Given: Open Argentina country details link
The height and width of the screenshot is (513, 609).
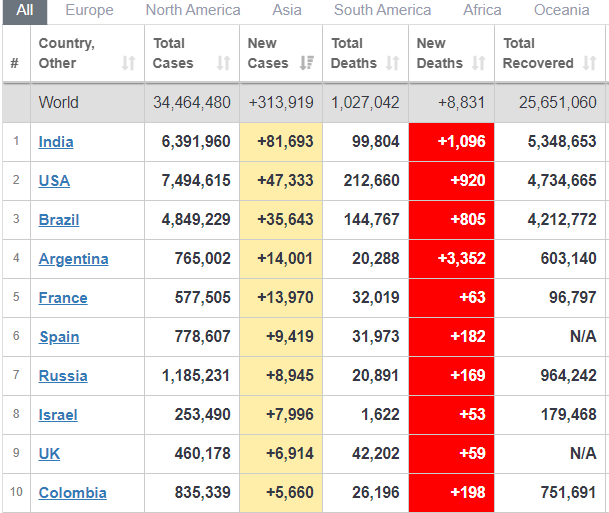Looking at the screenshot, I should point(73,259).
